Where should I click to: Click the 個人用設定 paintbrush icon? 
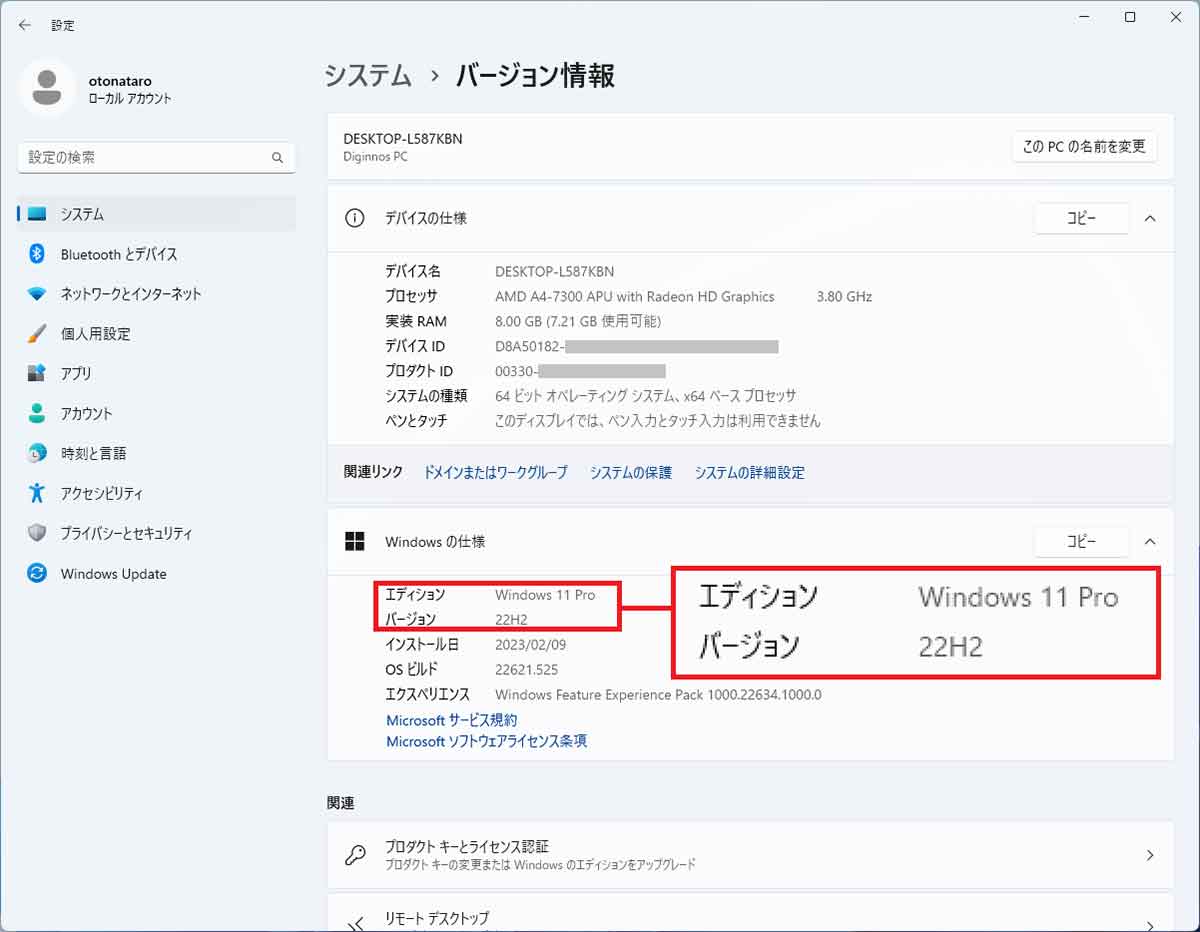tap(37, 333)
